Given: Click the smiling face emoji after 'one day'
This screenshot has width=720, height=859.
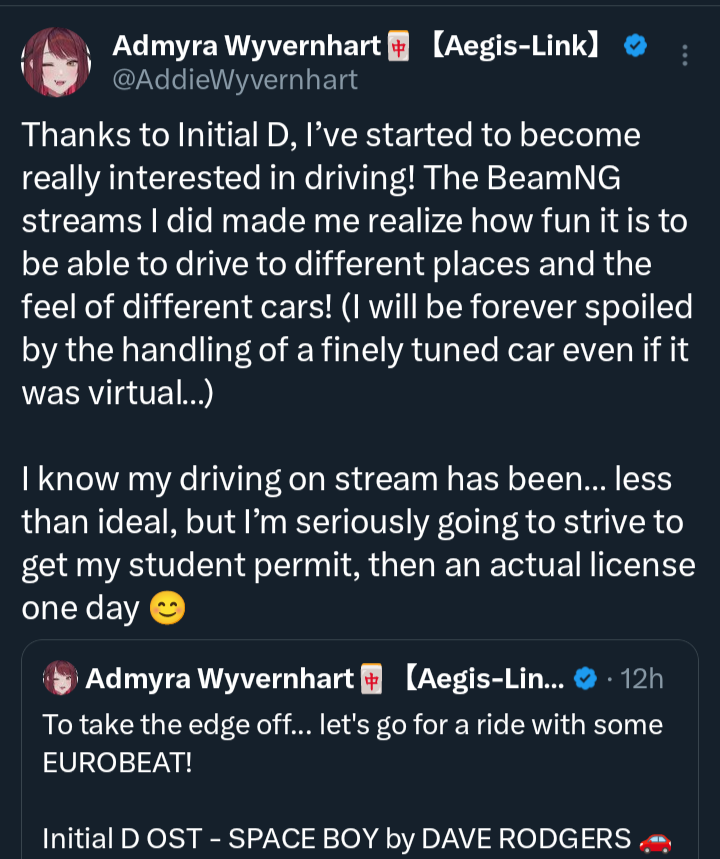Looking at the screenshot, I should pyautogui.click(x=167, y=609).
